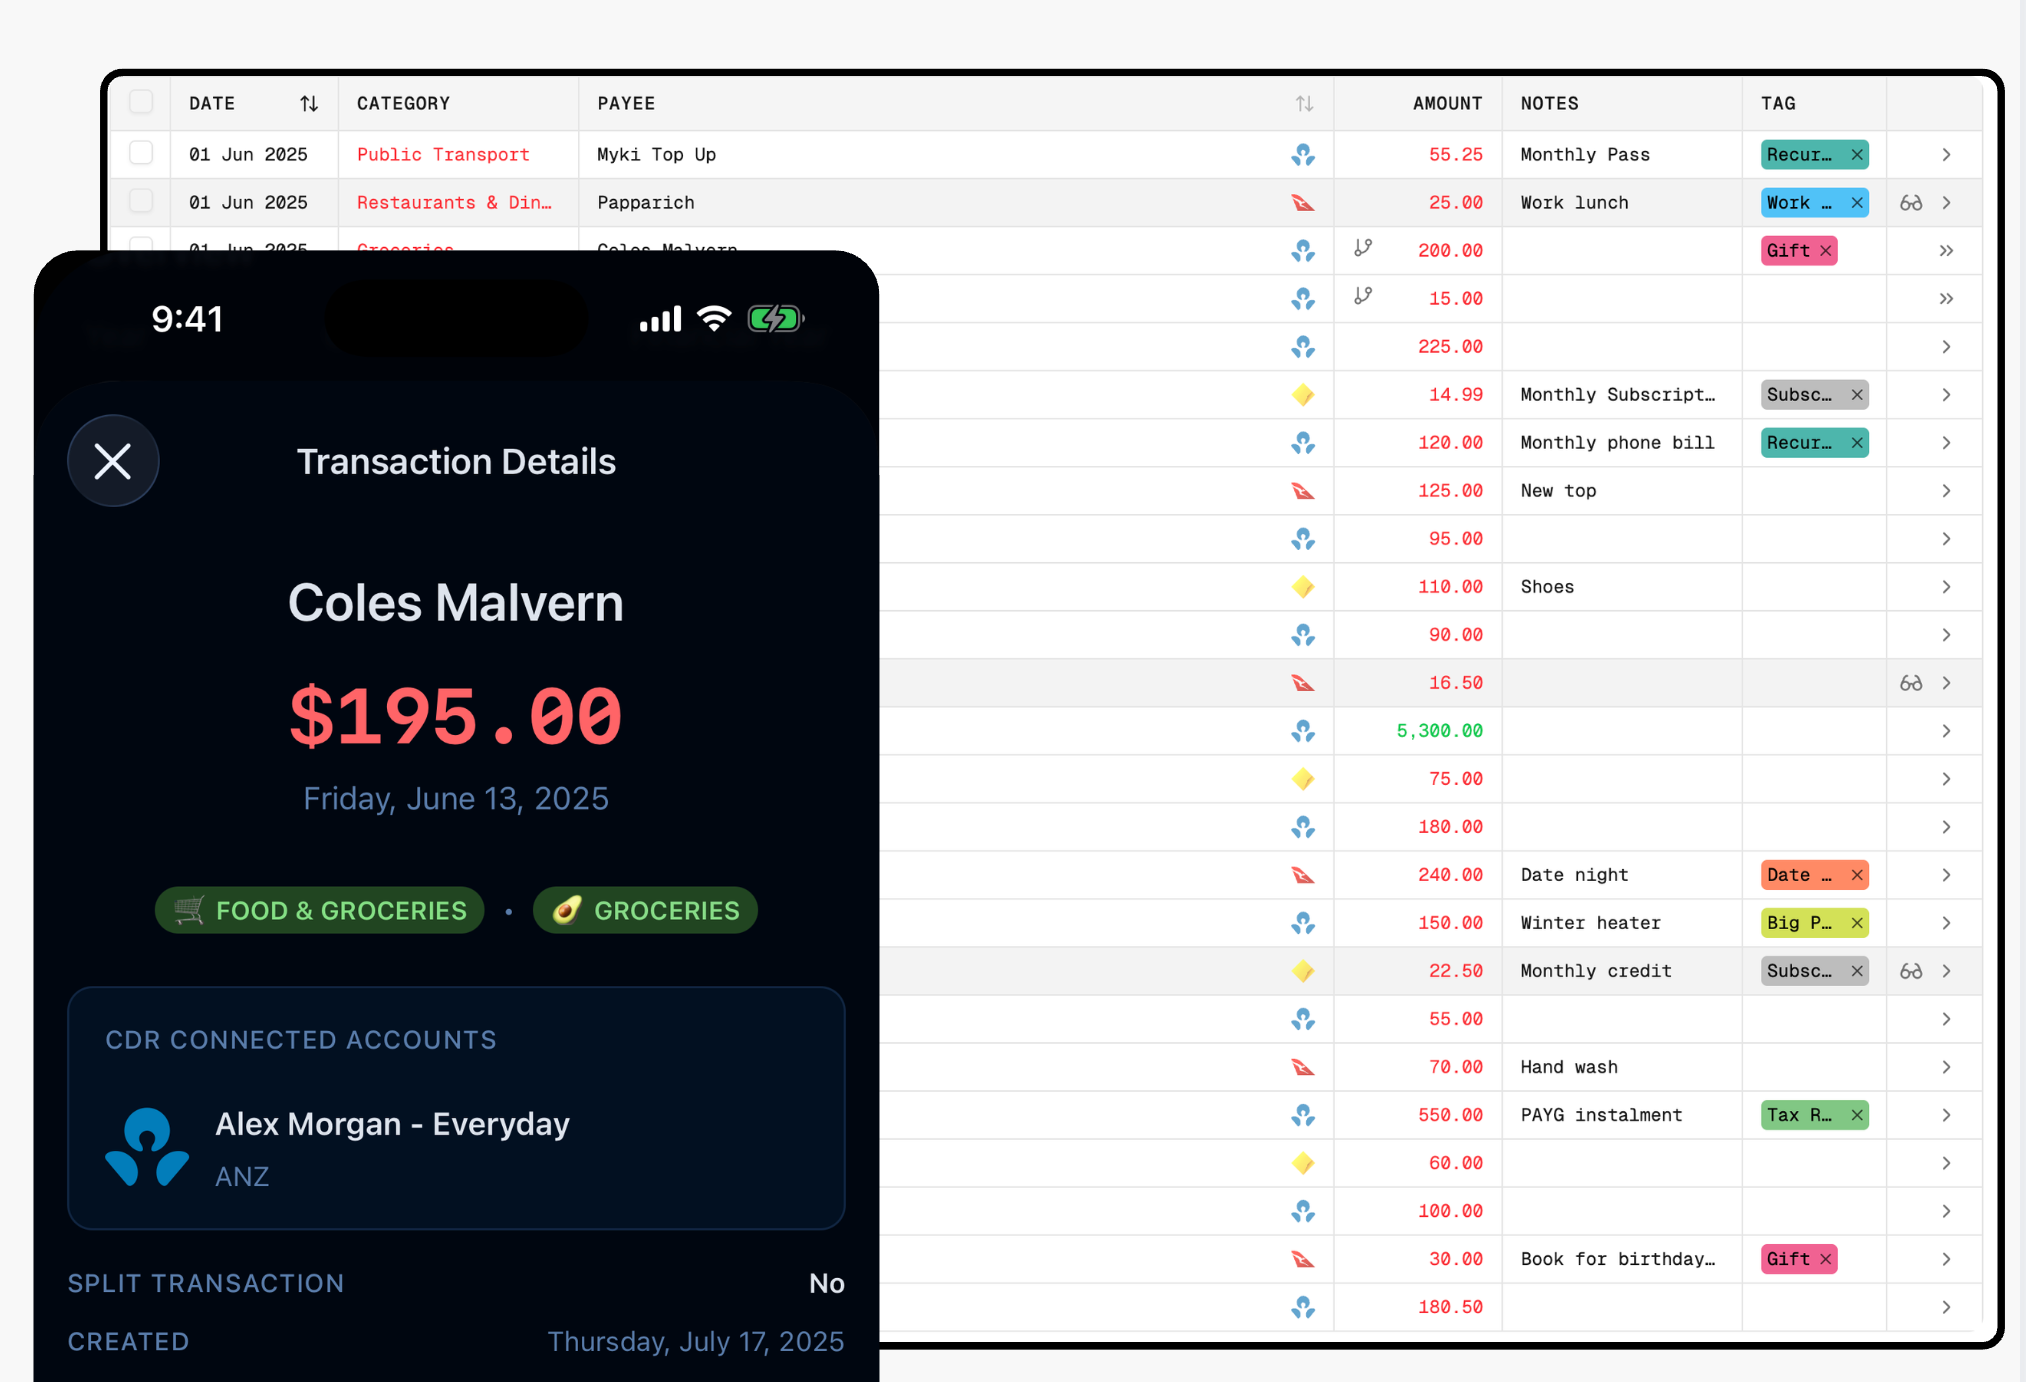Remove the Gift tag from the 200.00 transaction

click(1826, 251)
